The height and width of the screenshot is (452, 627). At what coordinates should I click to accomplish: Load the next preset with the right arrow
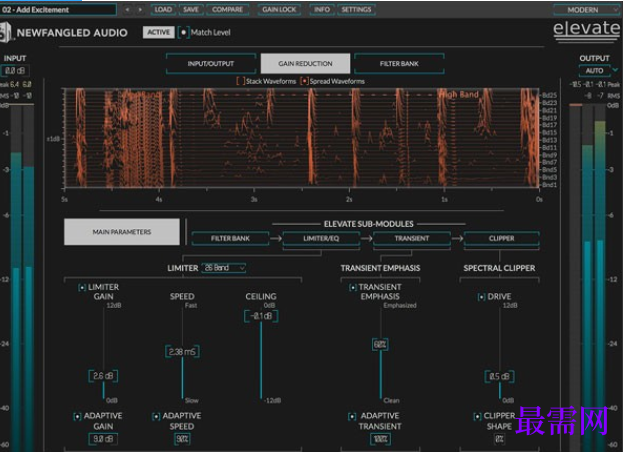point(140,10)
